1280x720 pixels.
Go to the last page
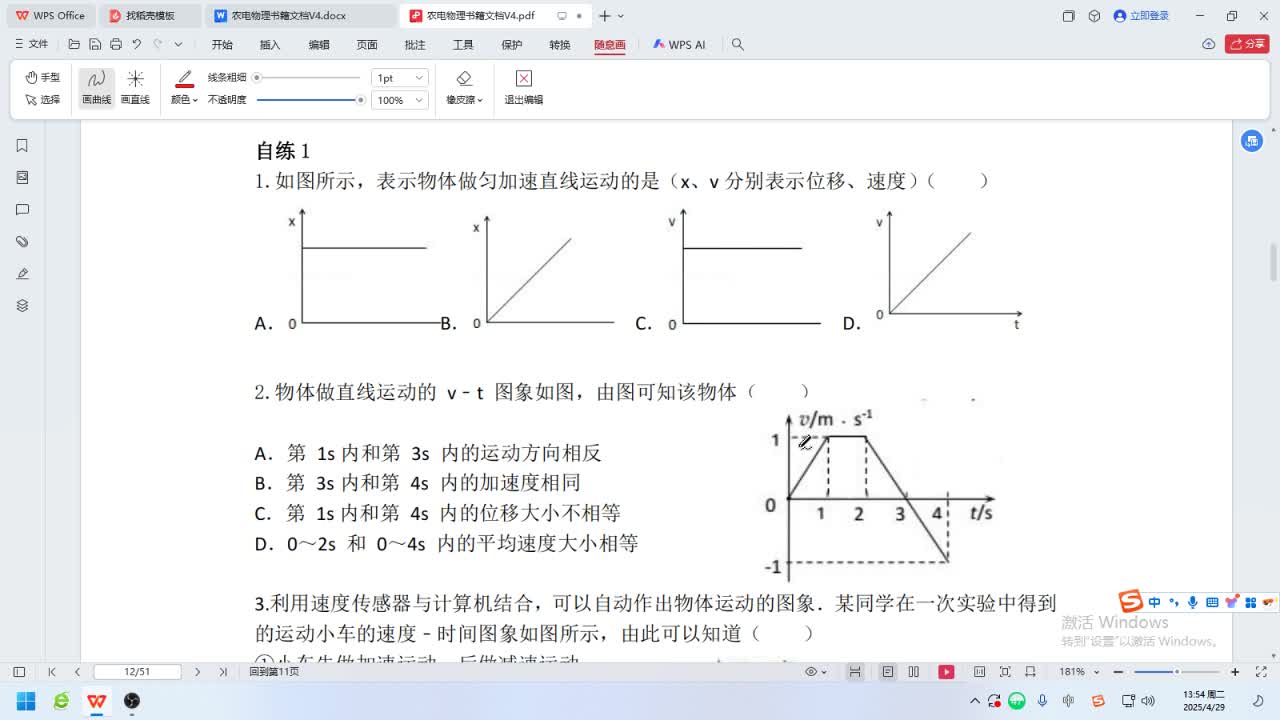coord(222,672)
